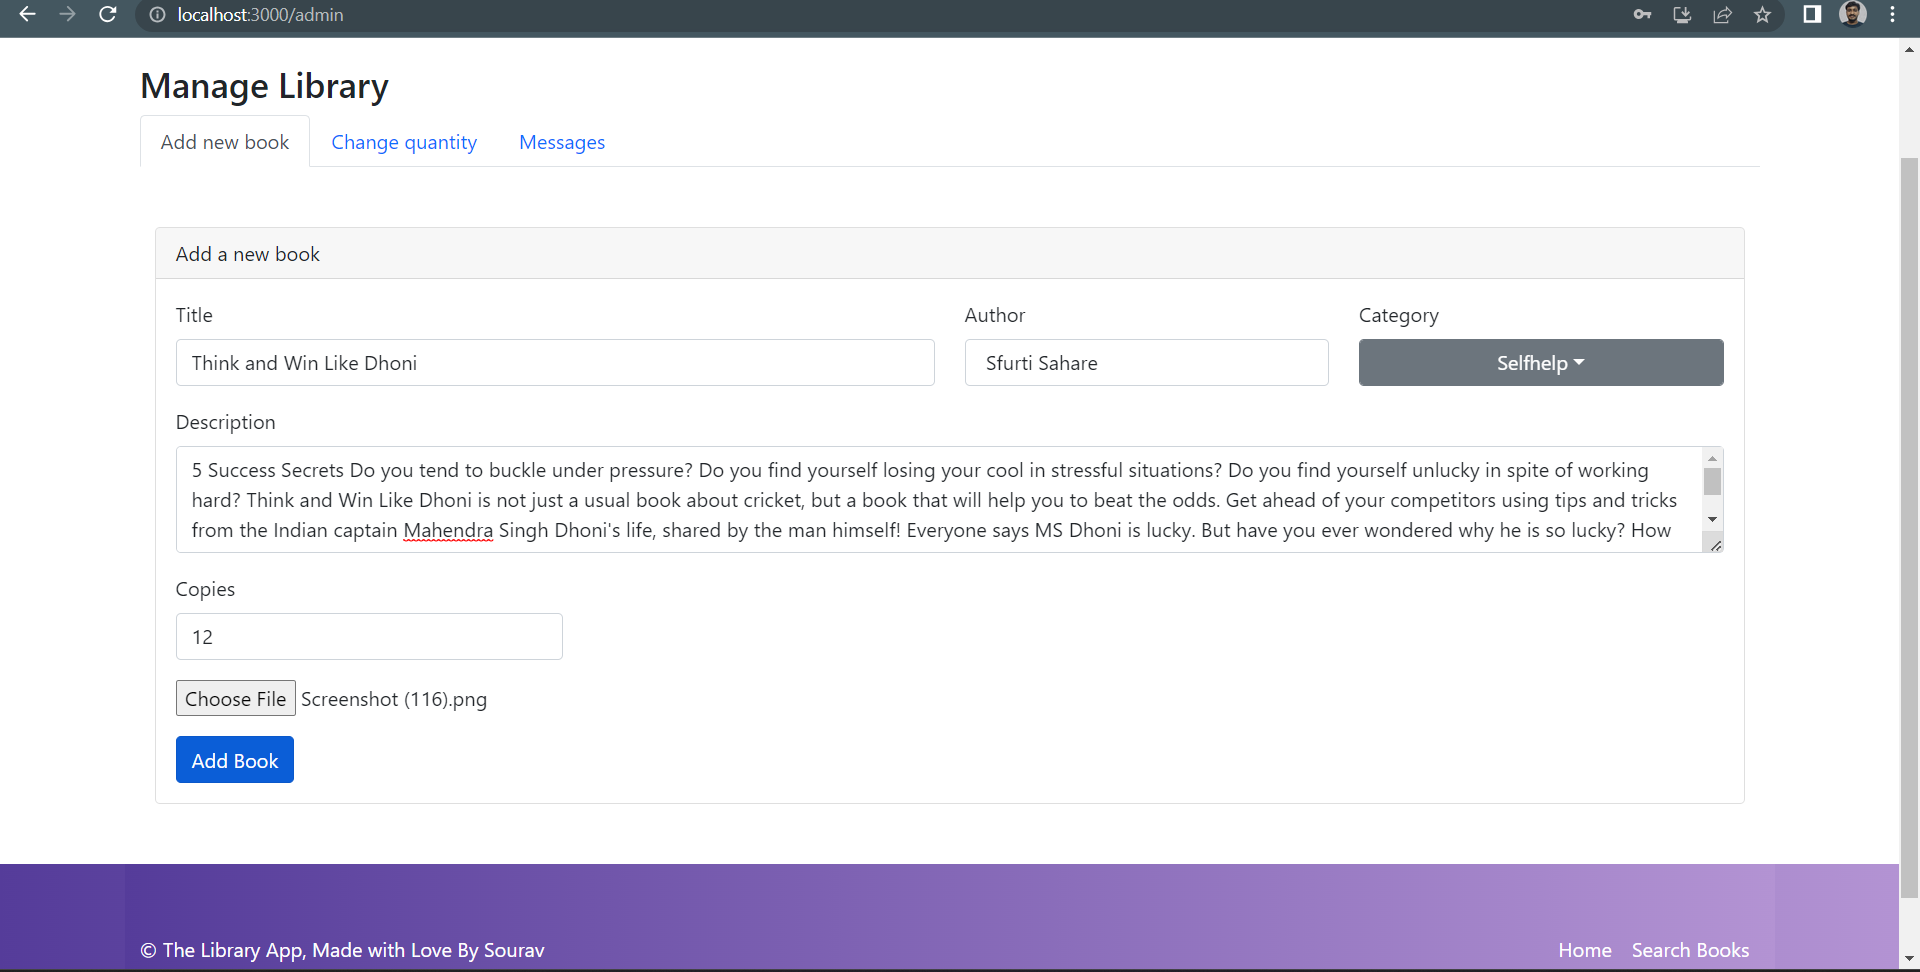Navigate back to the previous page
Image resolution: width=1920 pixels, height=972 pixels.
point(27,15)
